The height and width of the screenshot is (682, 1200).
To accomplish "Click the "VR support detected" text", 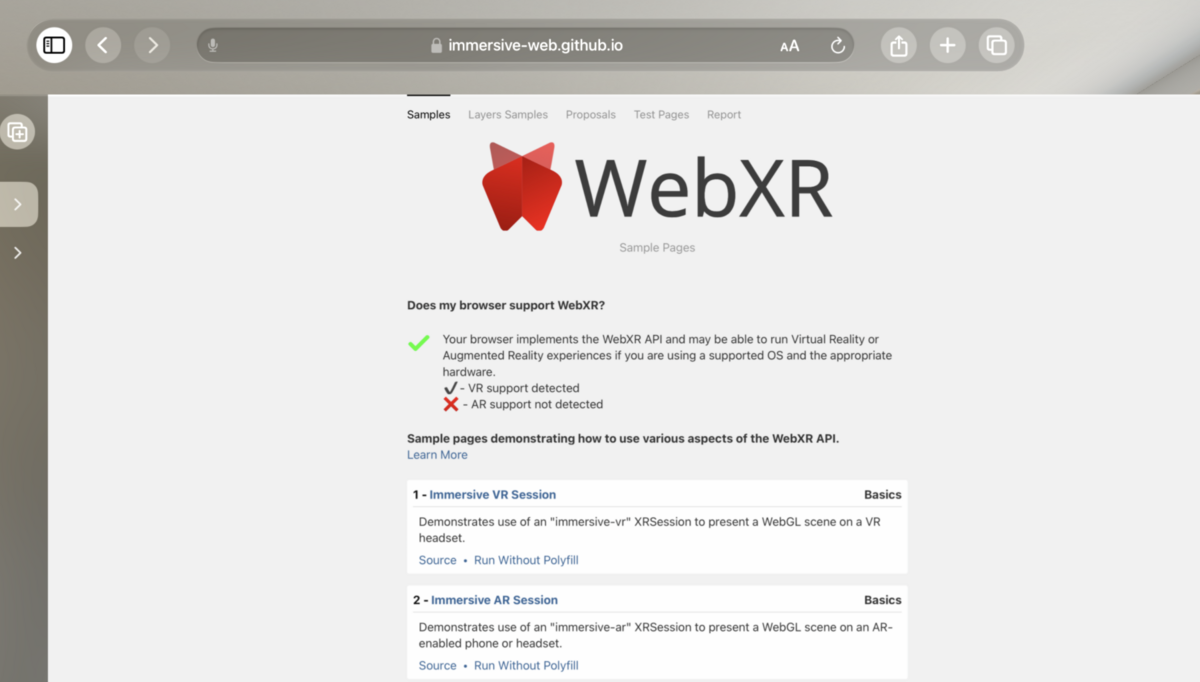I will coord(524,388).
